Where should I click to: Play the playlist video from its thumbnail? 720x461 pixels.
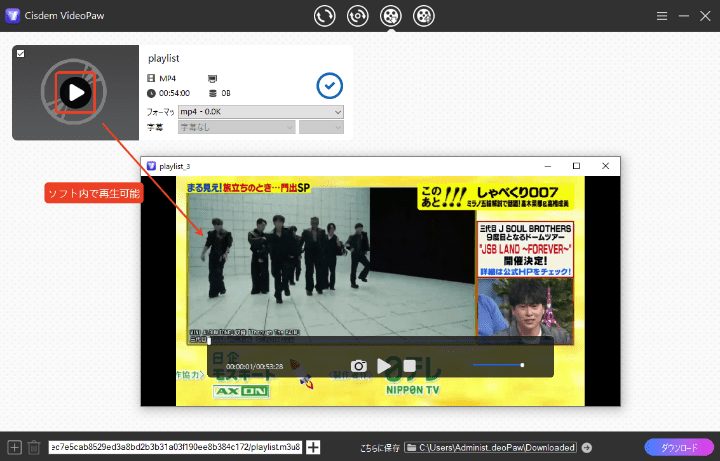76,93
